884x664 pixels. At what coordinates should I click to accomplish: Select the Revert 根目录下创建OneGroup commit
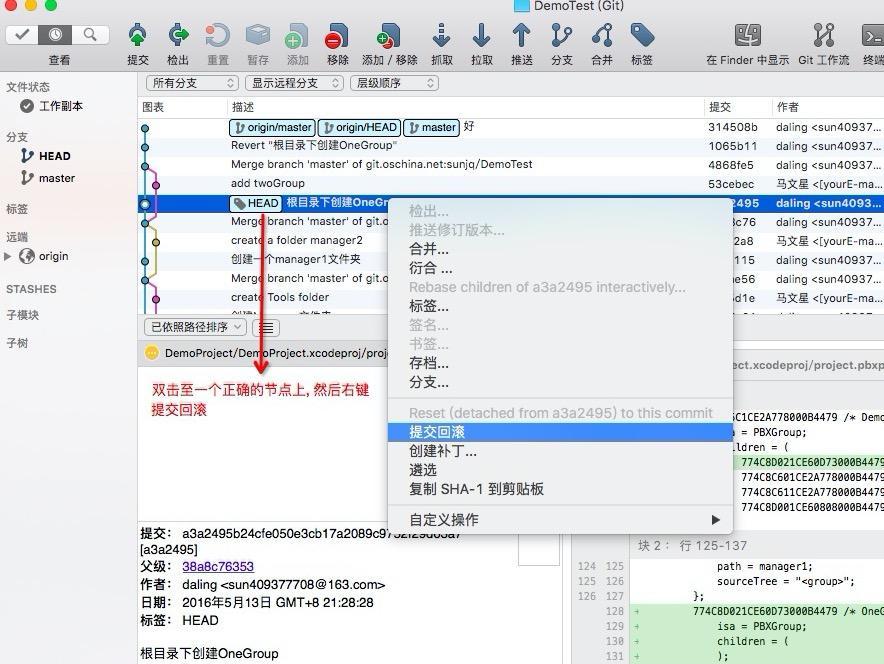click(510, 146)
